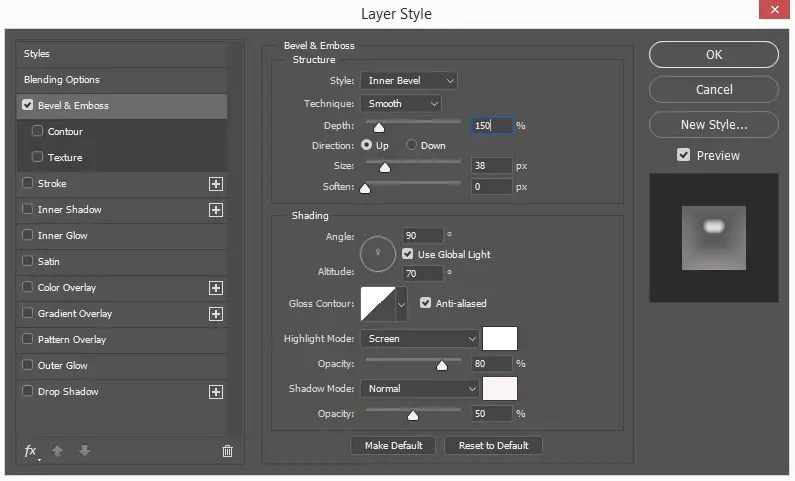Enable the Color Overlay checkbox
The height and width of the screenshot is (481, 795).
click(x=27, y=287)
